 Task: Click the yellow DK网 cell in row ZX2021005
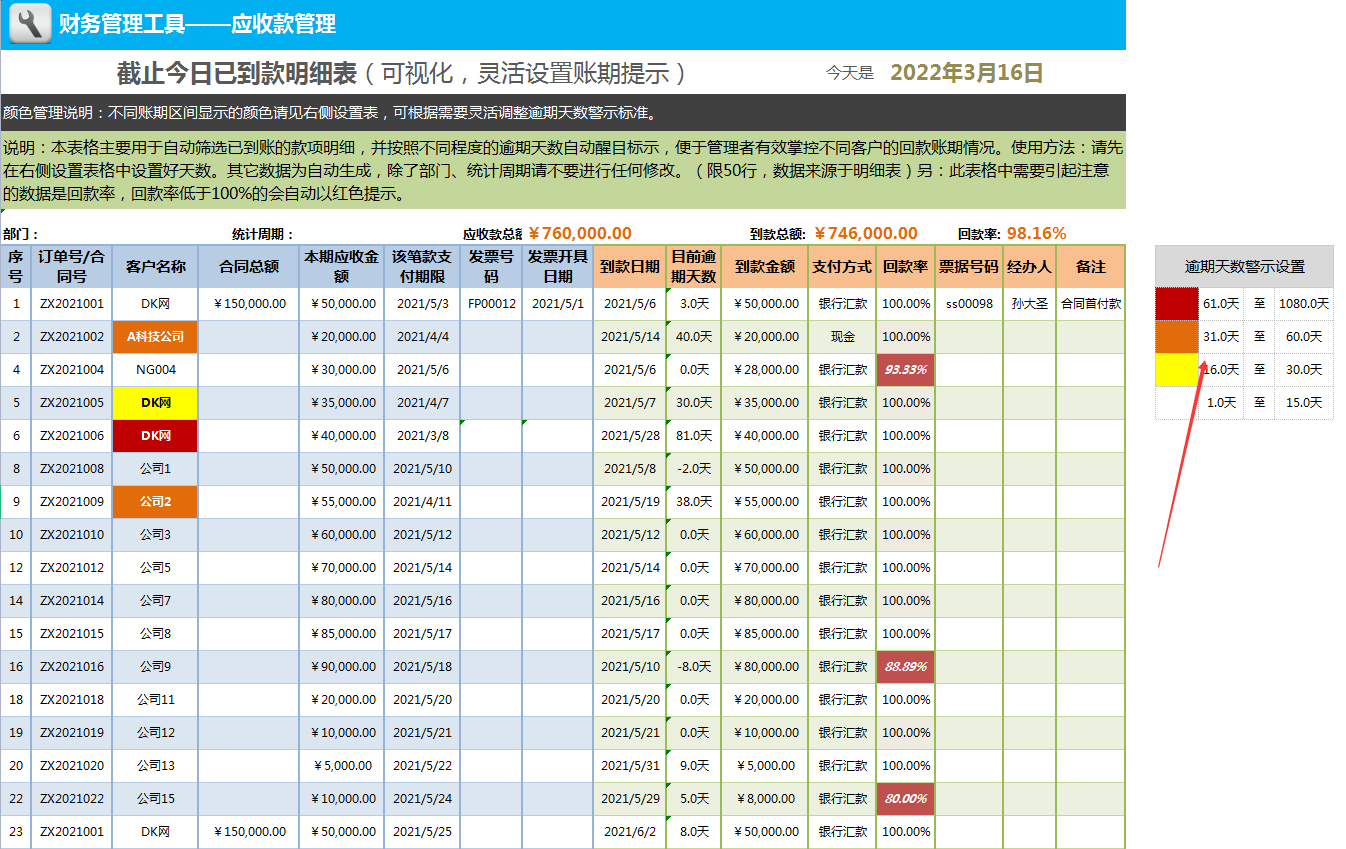[156, 403]
